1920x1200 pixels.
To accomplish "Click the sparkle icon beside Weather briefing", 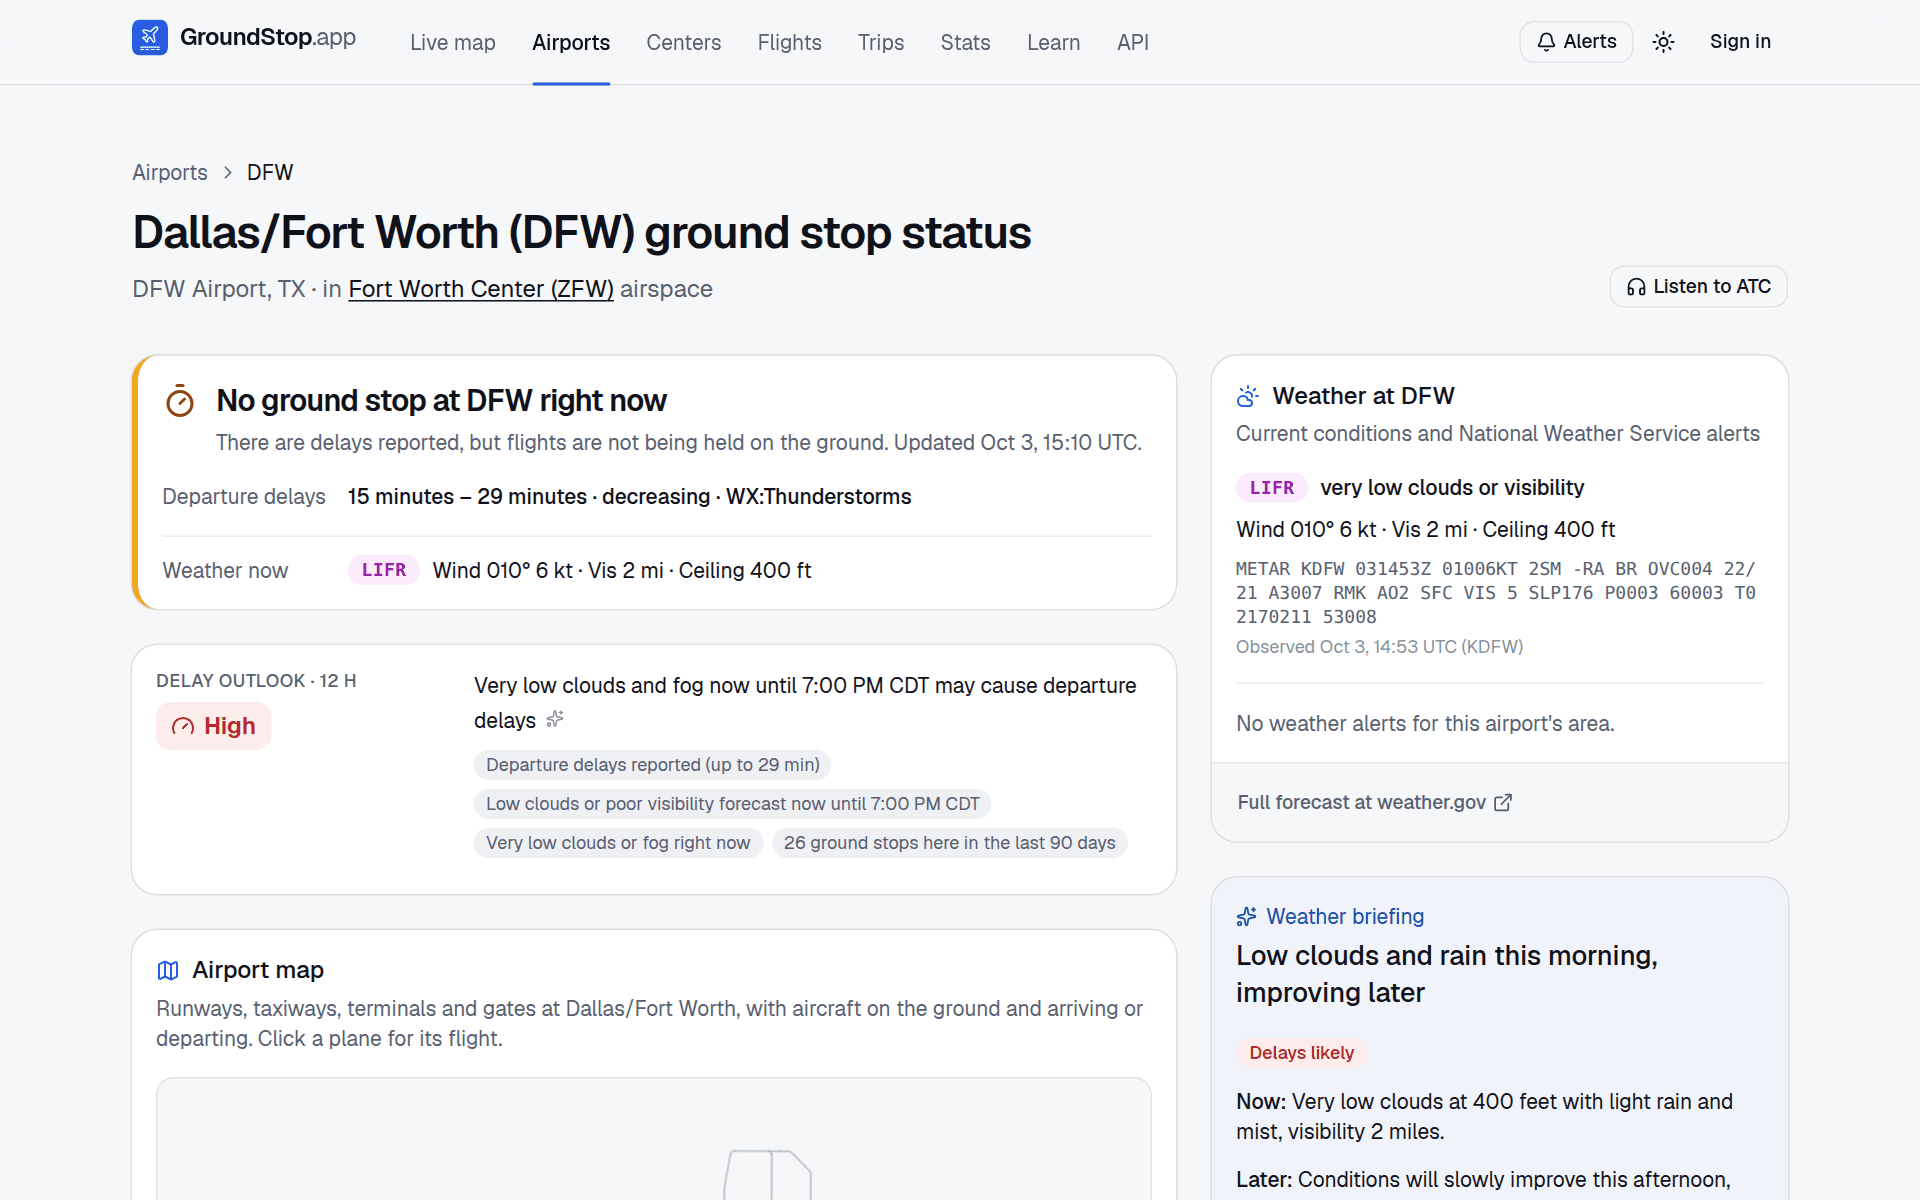I will 1246,916.
